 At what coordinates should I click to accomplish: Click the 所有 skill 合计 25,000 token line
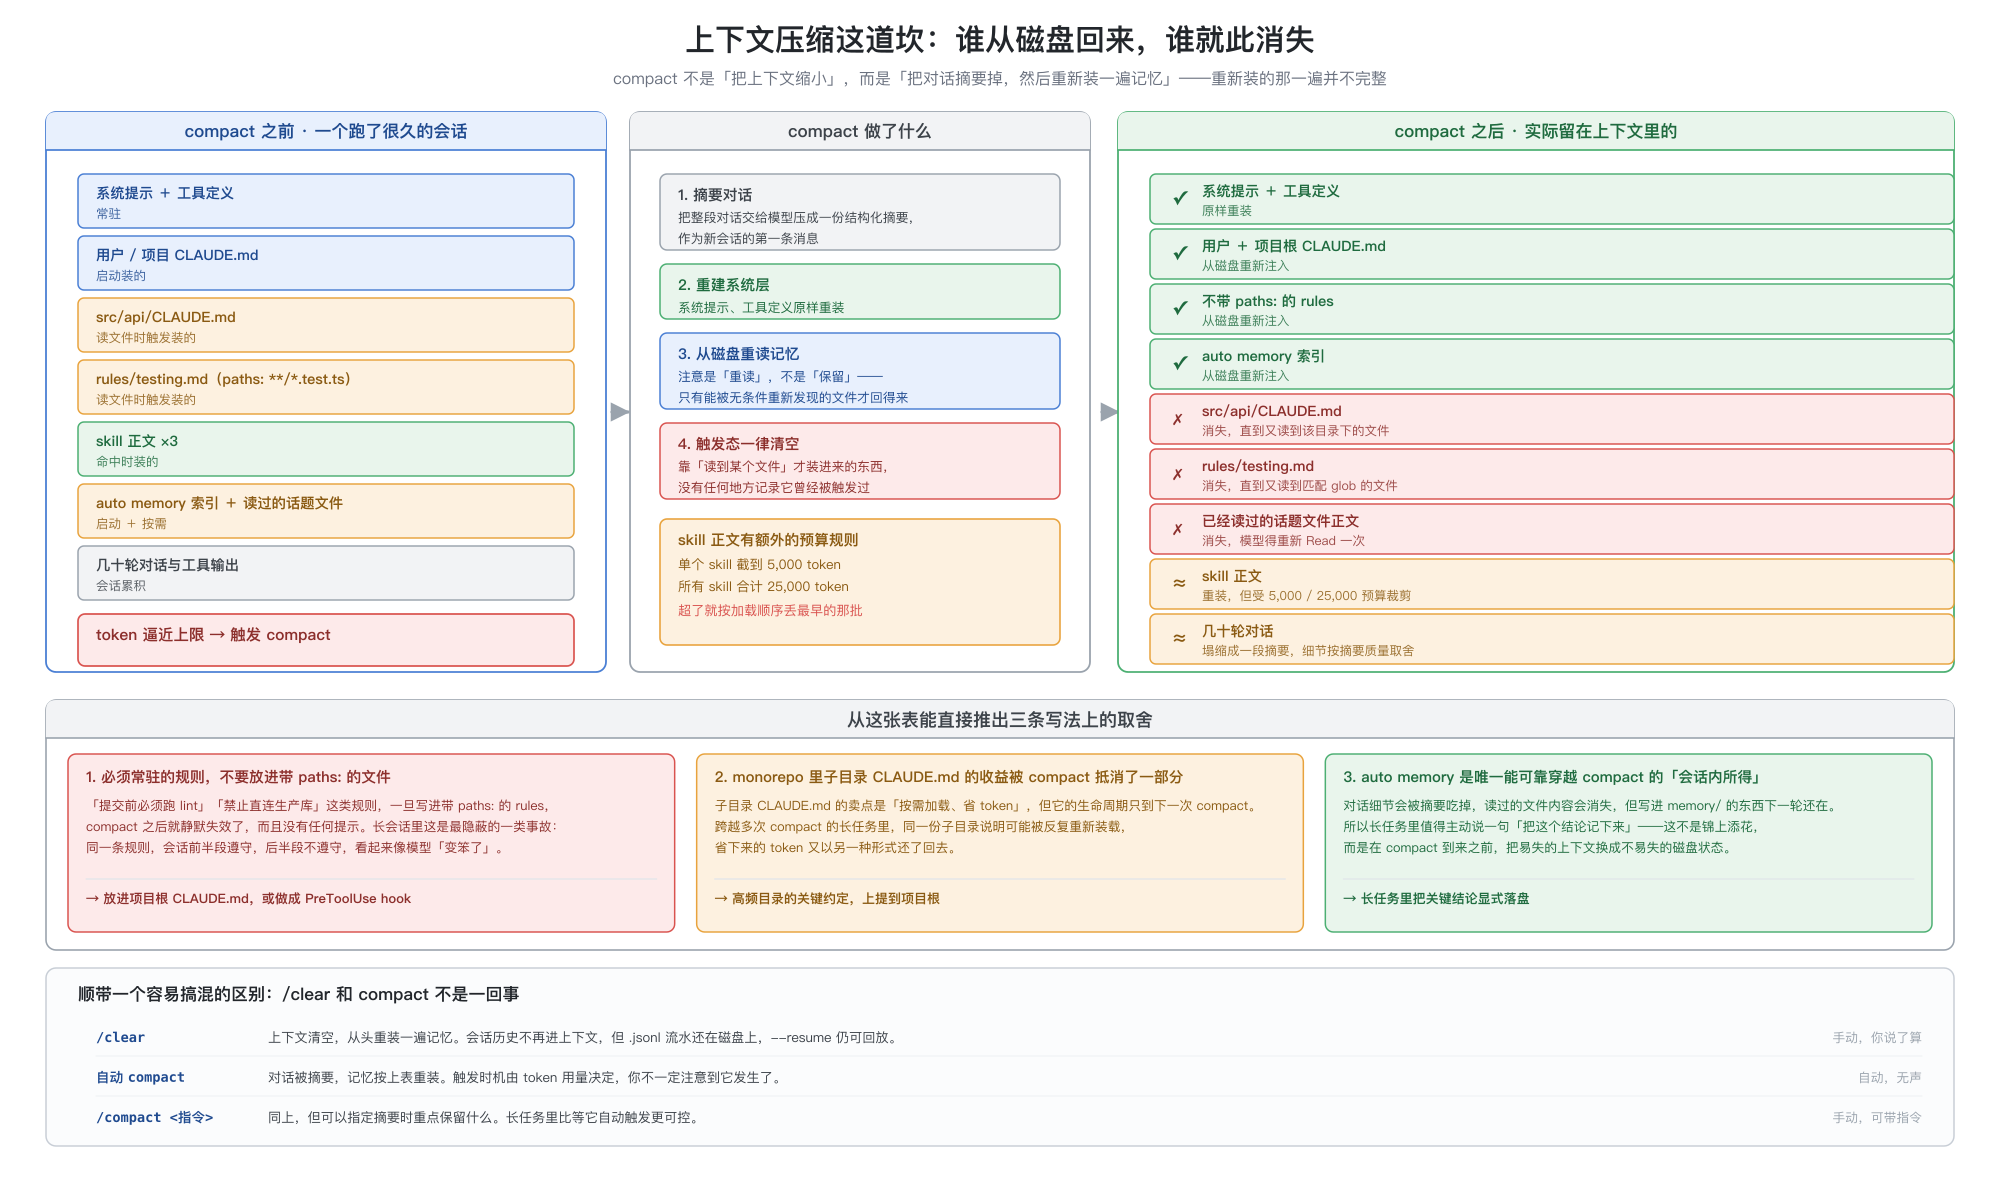[763, 586]
